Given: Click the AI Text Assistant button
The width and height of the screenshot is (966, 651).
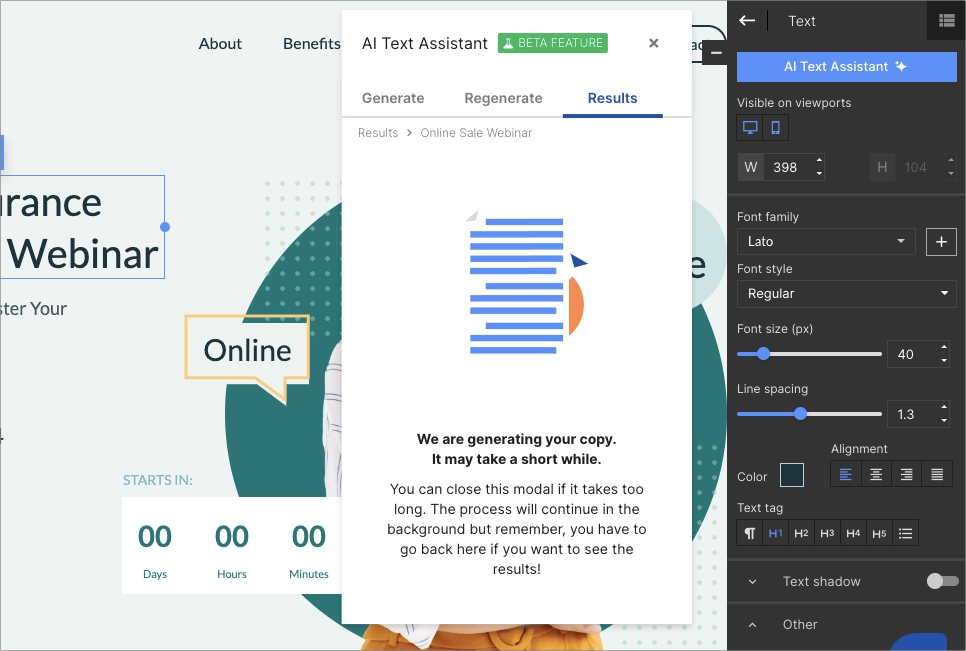Looking at the screenshot, I should 846,66.
